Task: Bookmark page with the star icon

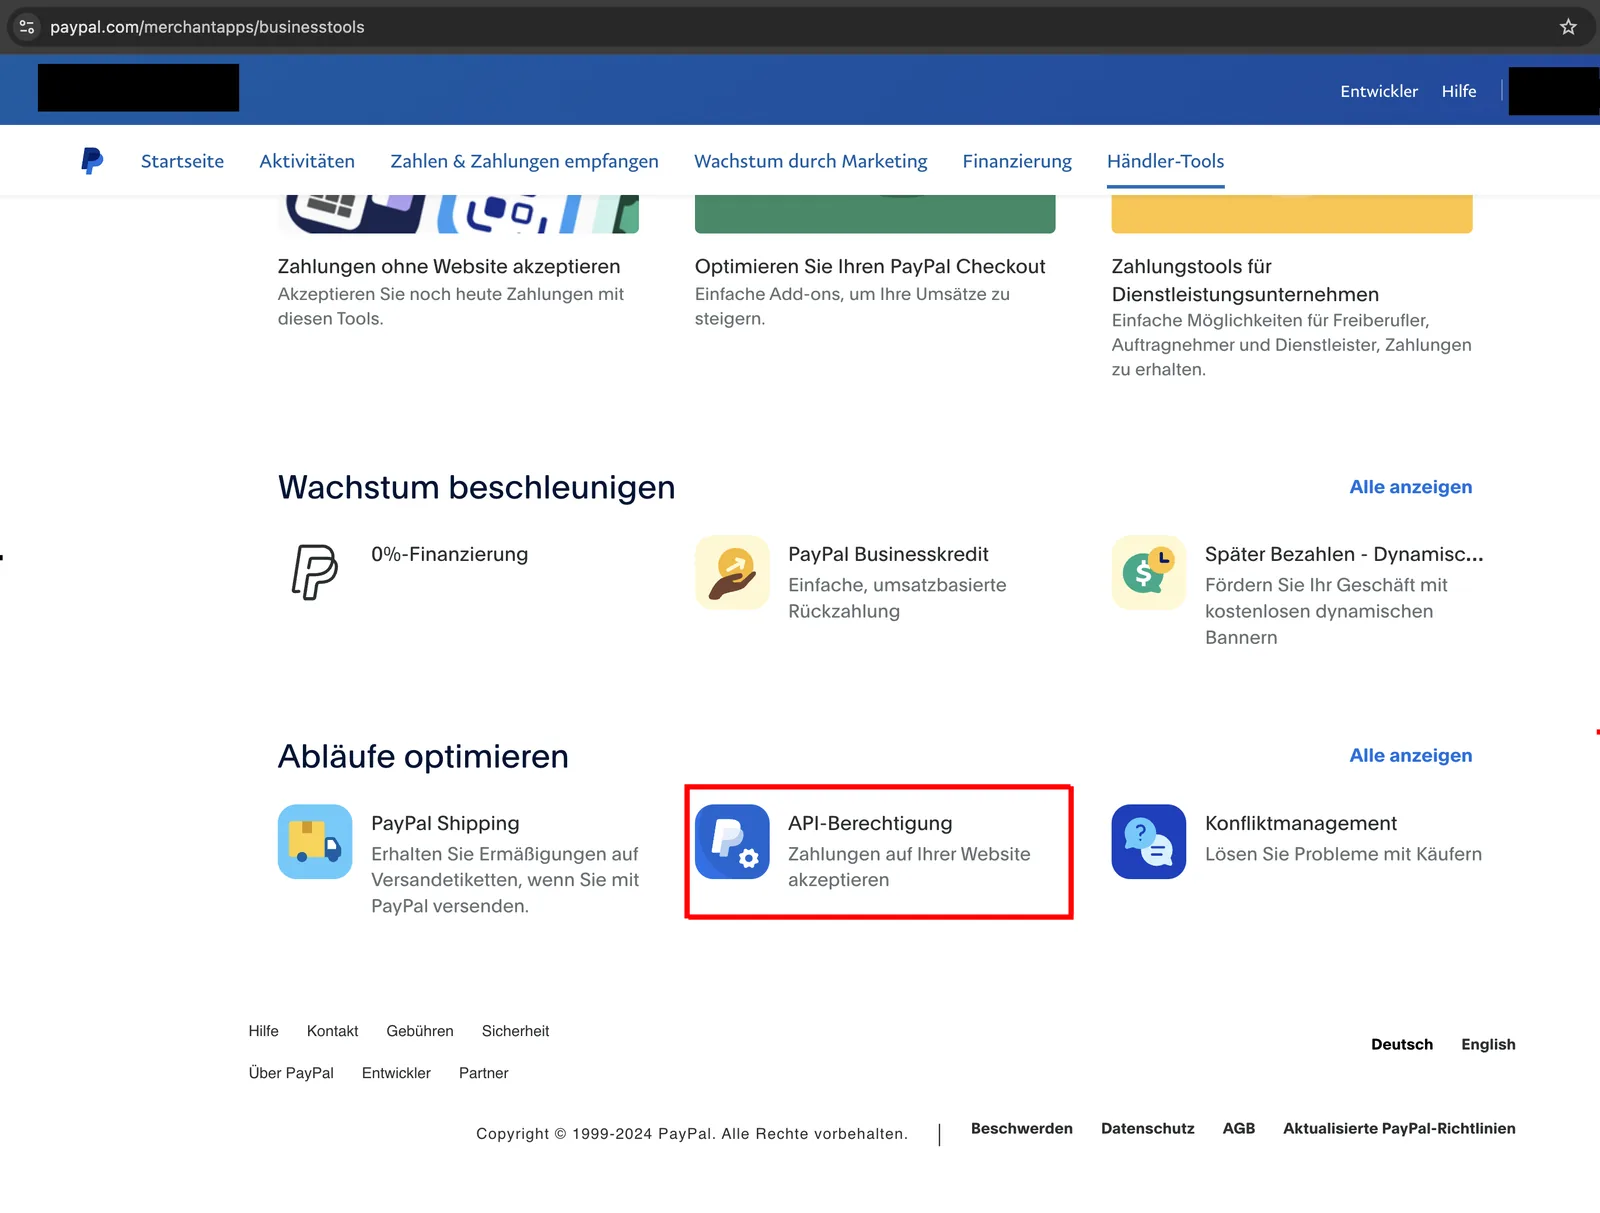Action: click(x=1568, y=27)
